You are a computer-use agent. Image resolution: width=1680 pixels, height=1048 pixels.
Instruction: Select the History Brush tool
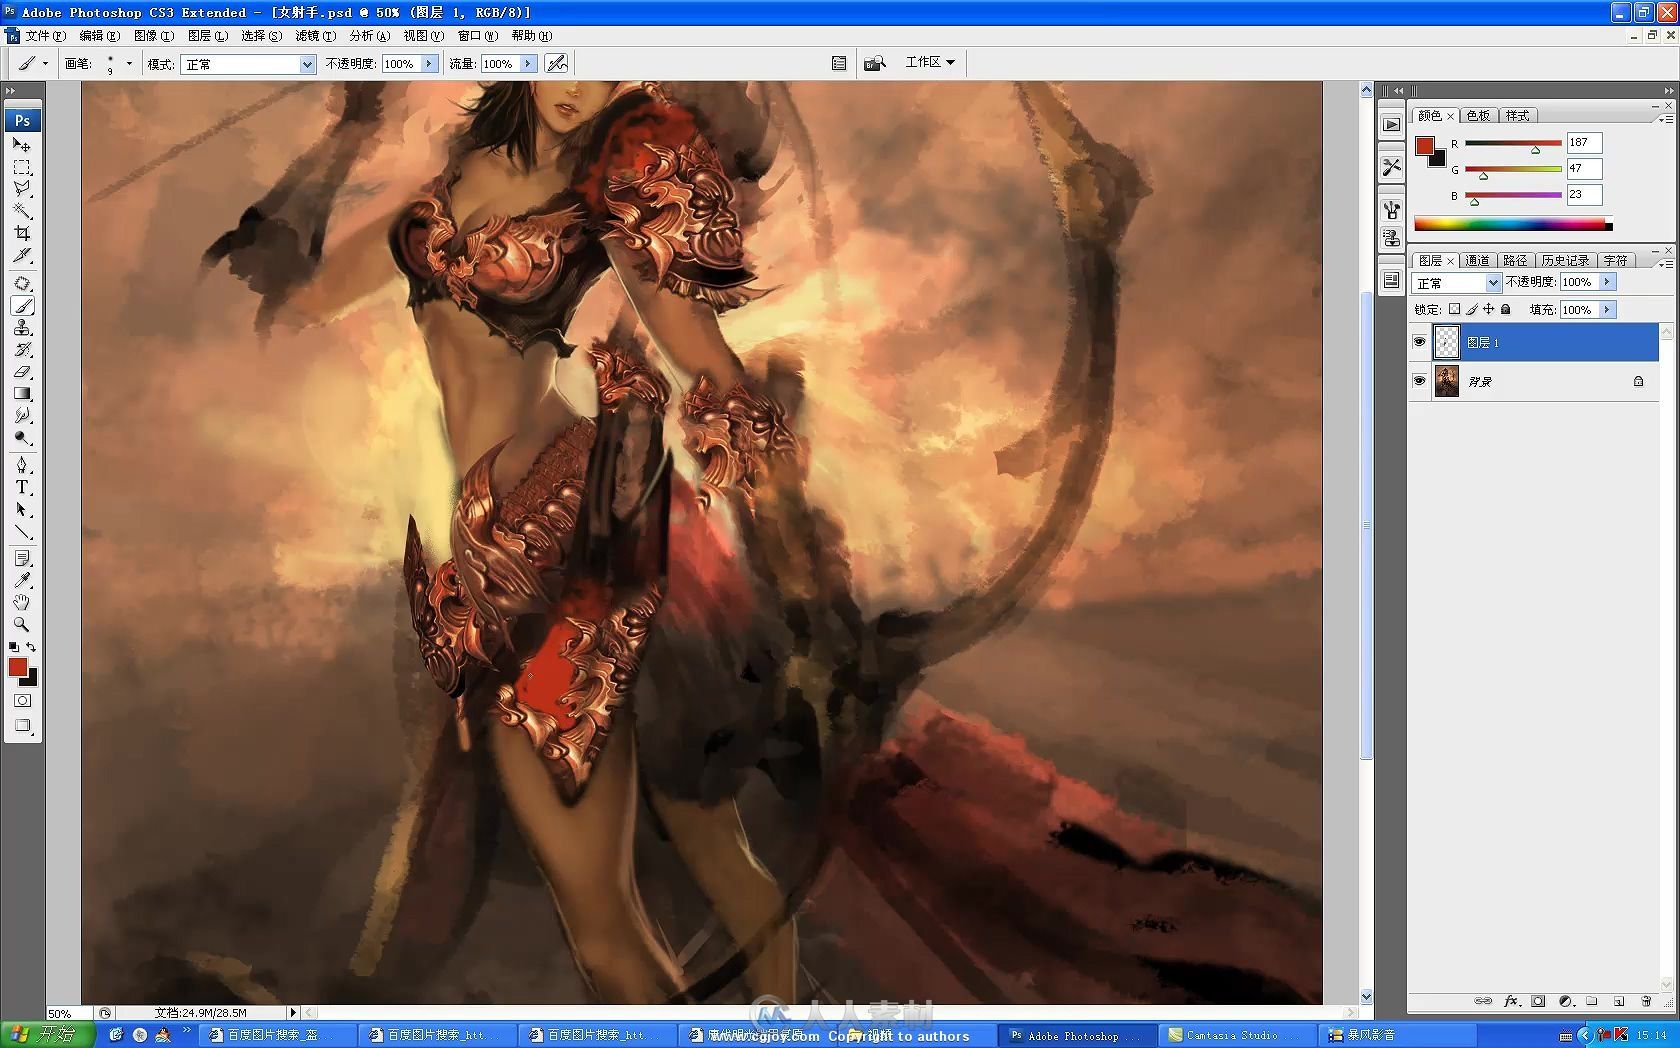coord(22,350)
